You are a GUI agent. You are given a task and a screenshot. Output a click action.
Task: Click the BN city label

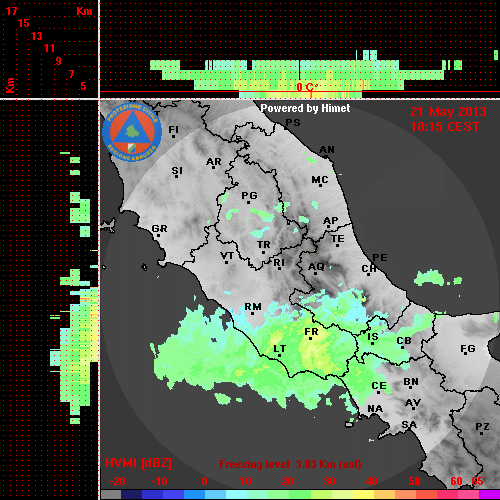pos(411,381)
